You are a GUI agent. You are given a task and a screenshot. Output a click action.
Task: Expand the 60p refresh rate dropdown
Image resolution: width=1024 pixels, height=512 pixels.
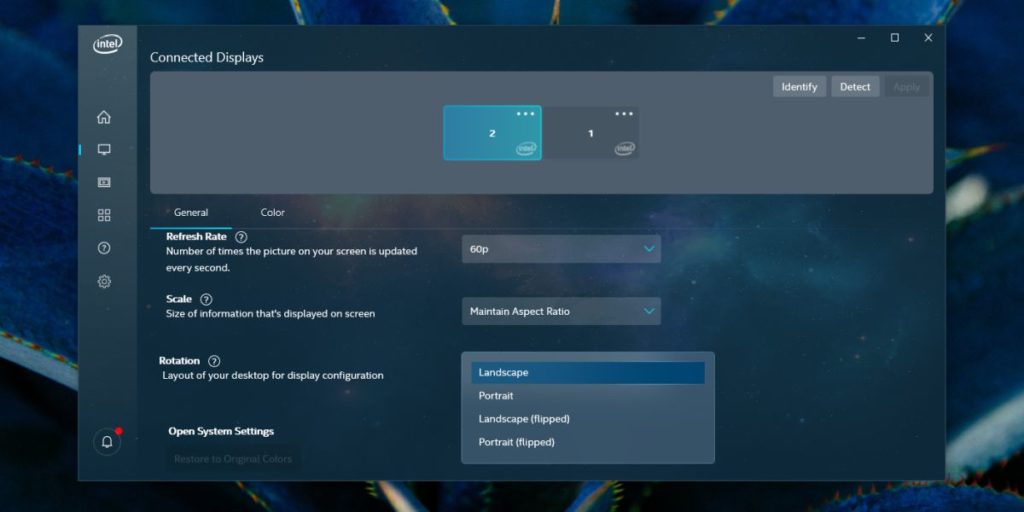pos(561,249)
